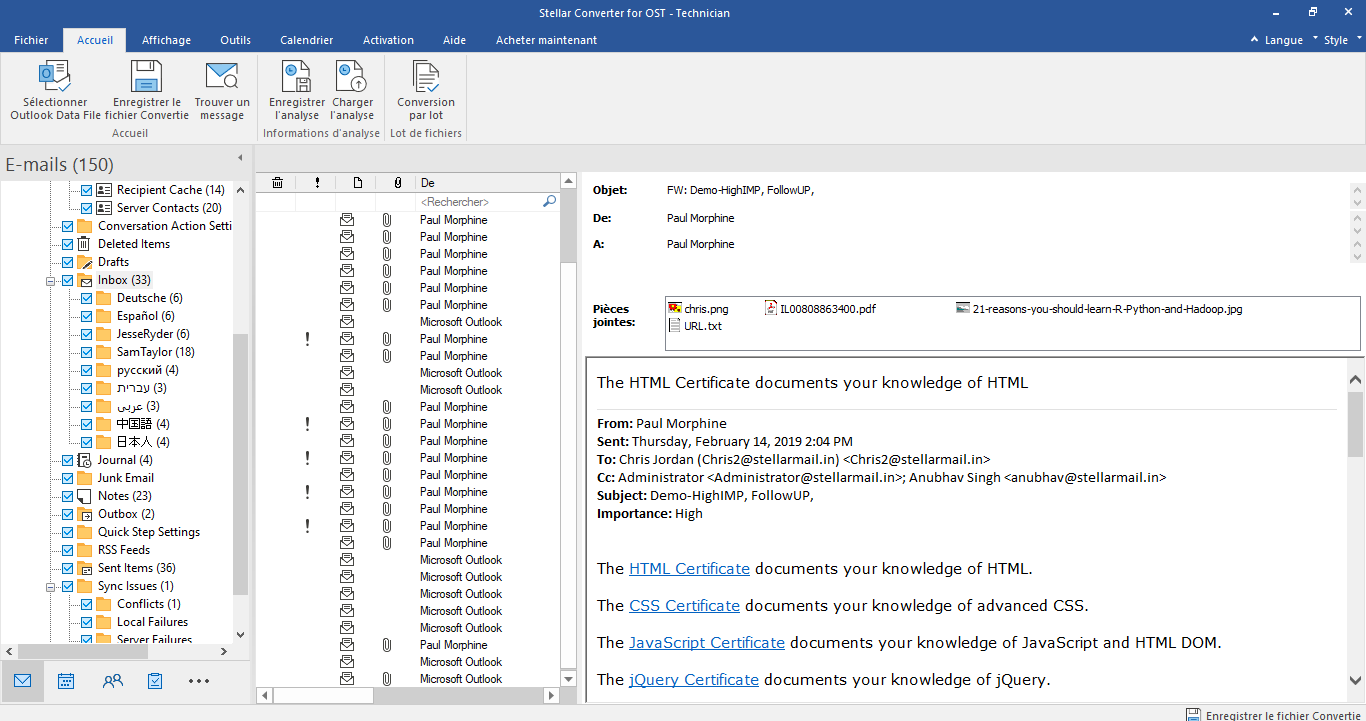
Task: Switch to Calendrier tab
Action: click(306, 40)
